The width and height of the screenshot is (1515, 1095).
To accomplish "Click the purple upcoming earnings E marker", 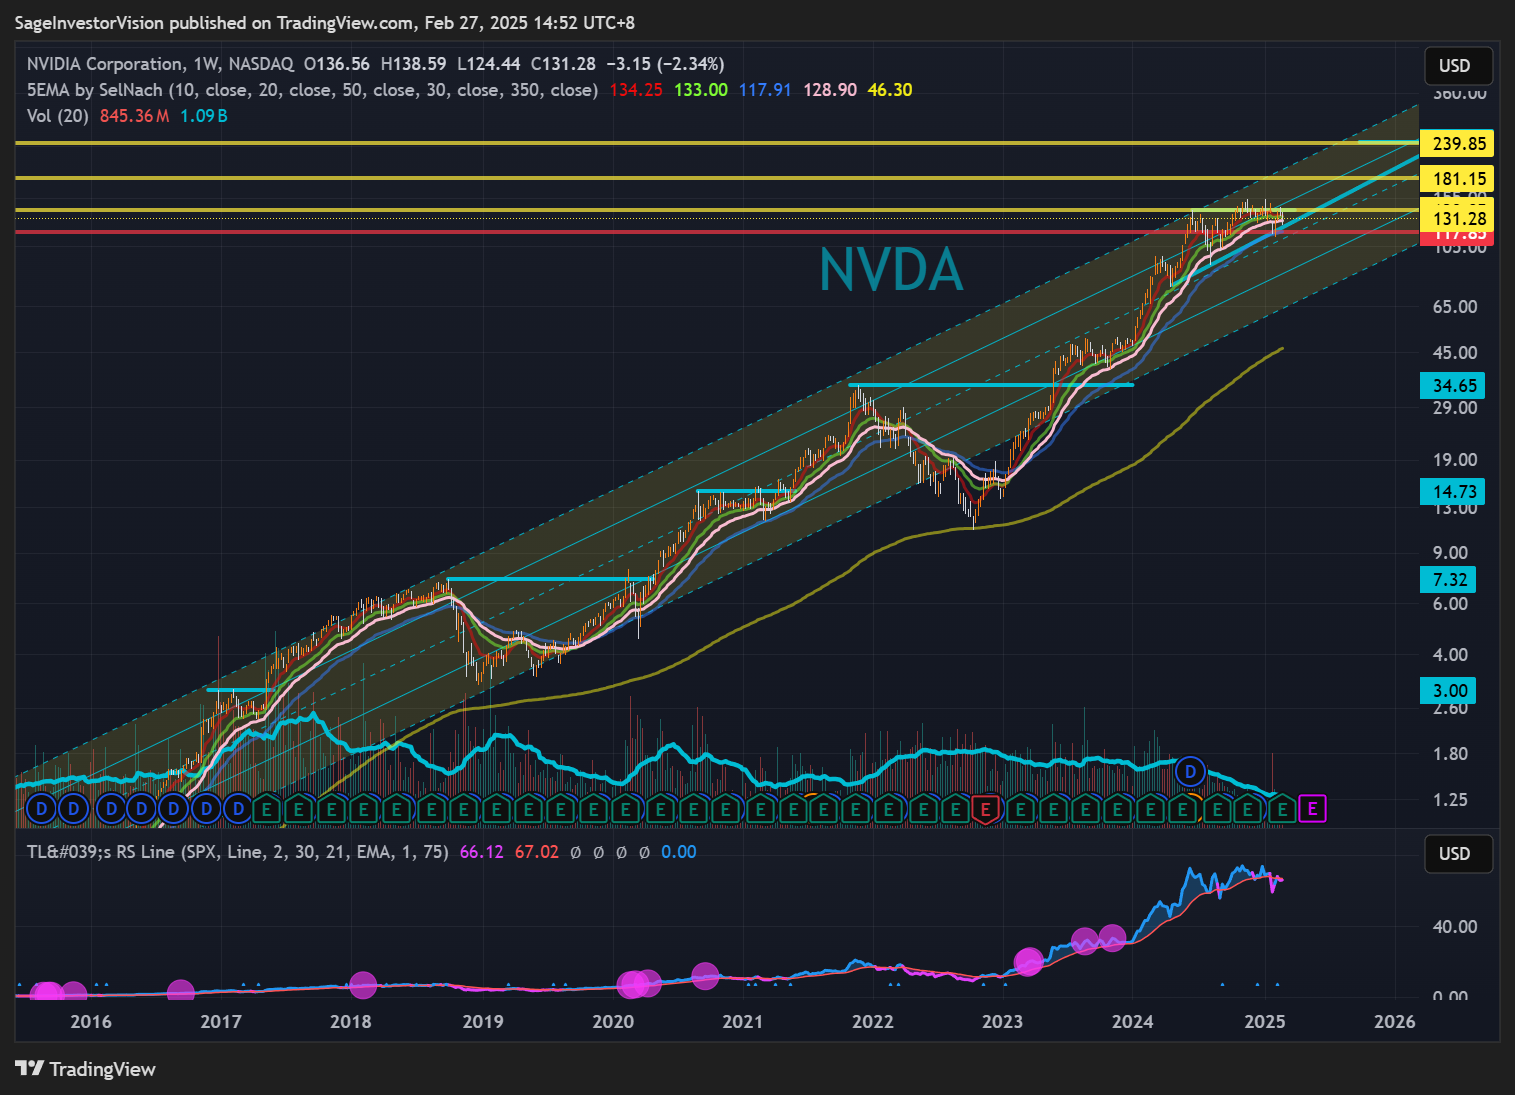I will [x=1313, y=809].
